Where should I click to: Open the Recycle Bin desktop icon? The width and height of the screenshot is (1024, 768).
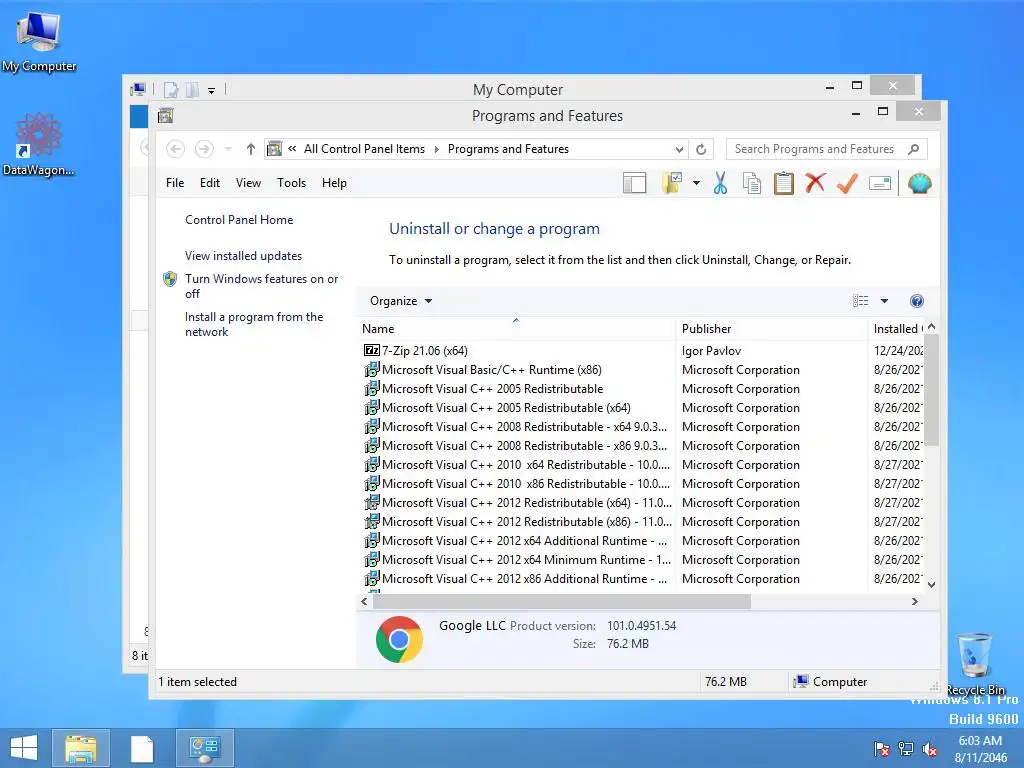(975, 663)
